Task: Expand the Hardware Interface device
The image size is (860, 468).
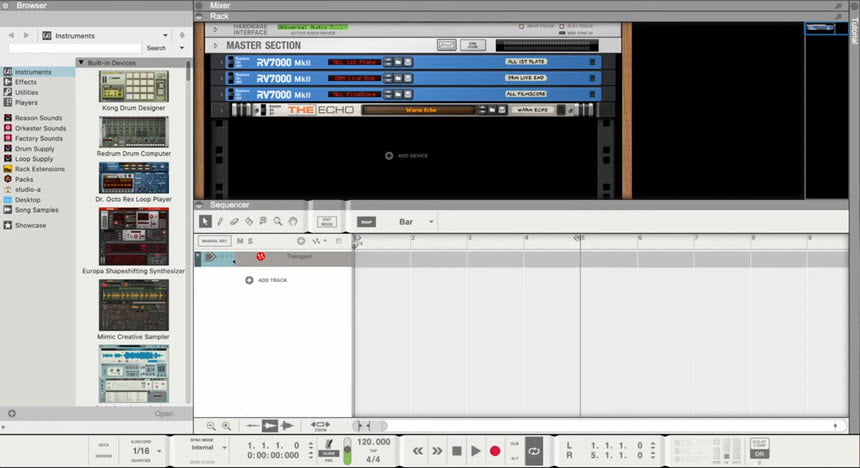Action: coord(216,29)
